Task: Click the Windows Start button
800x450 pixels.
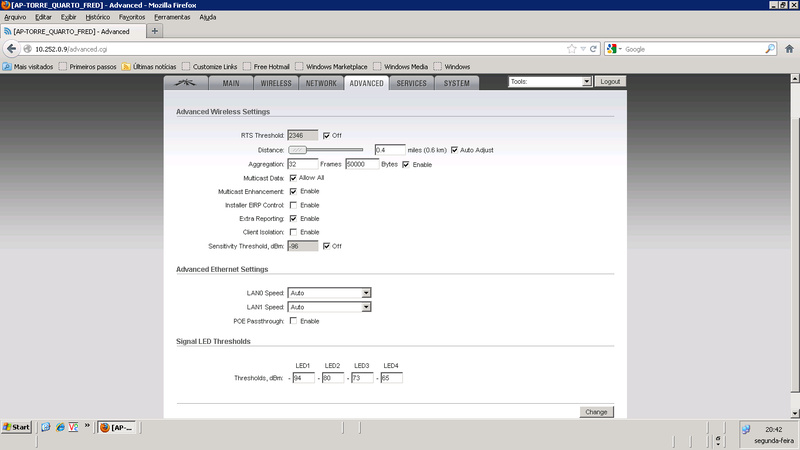Action: pyautogui.click(x=17, y=427)
